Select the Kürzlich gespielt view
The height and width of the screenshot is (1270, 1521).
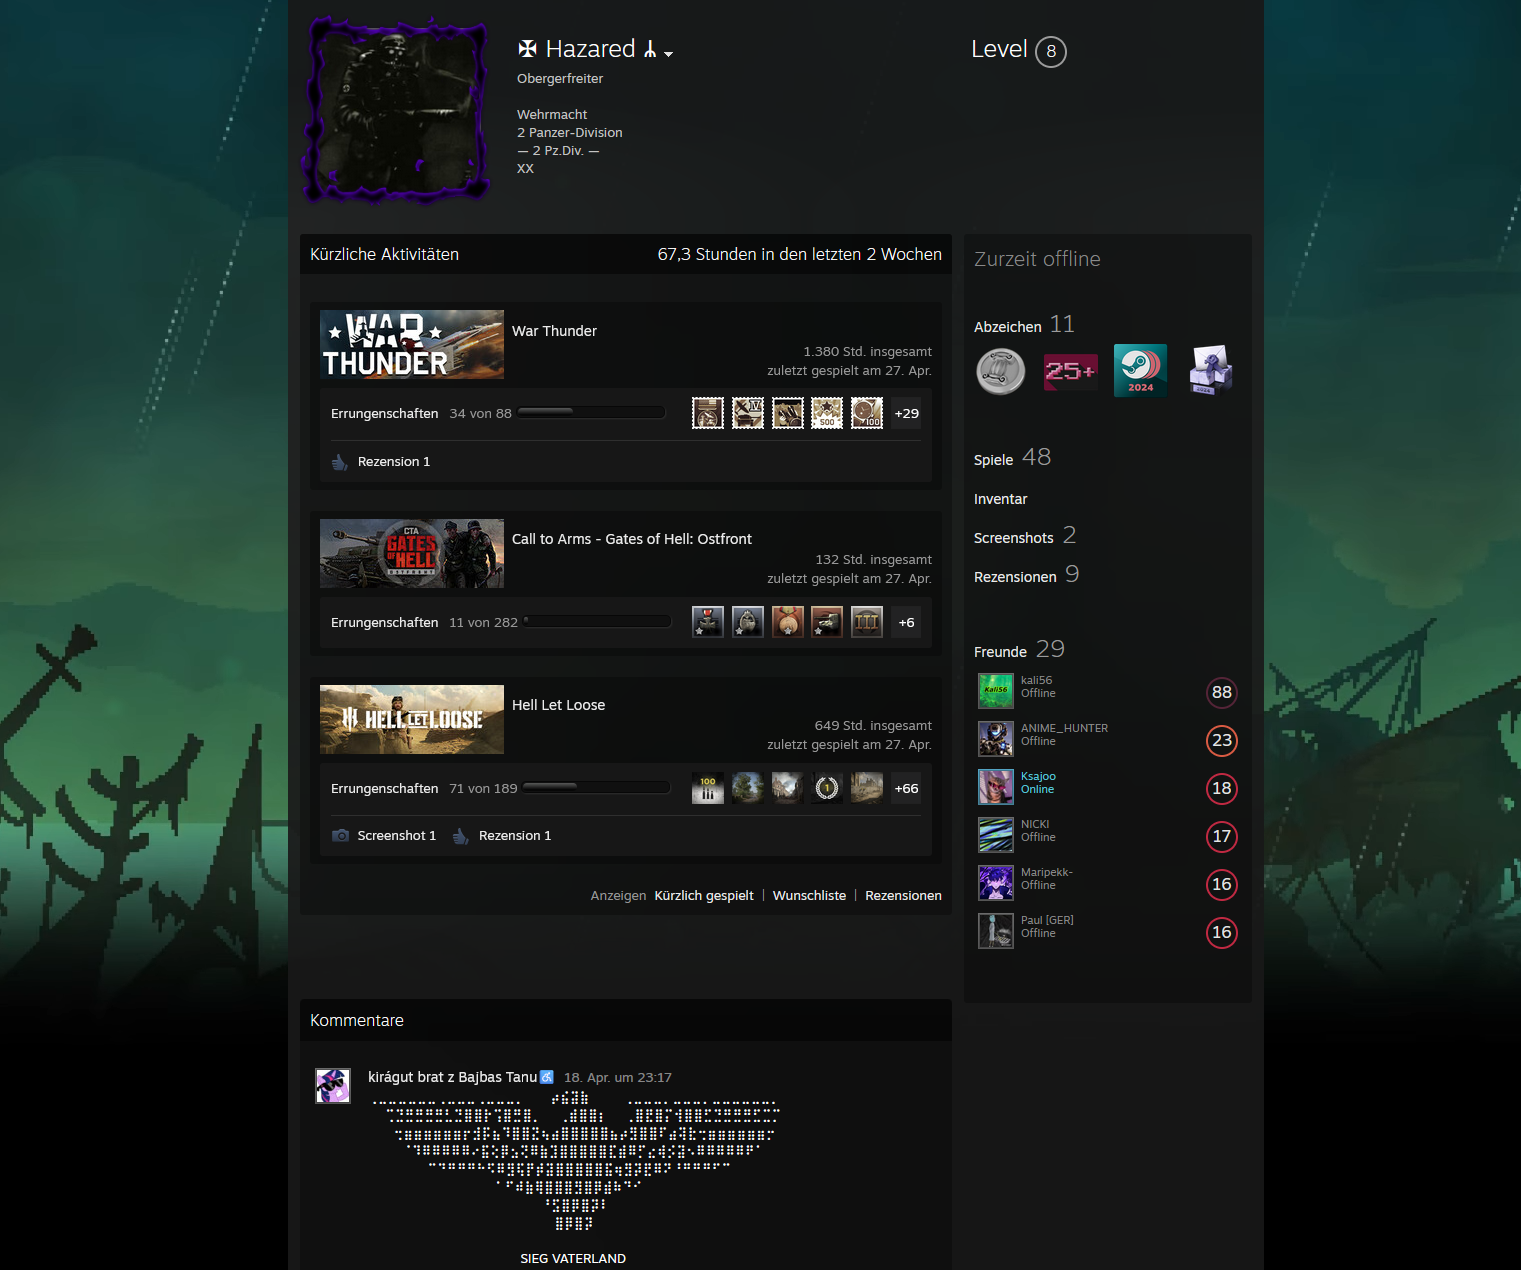703,896
